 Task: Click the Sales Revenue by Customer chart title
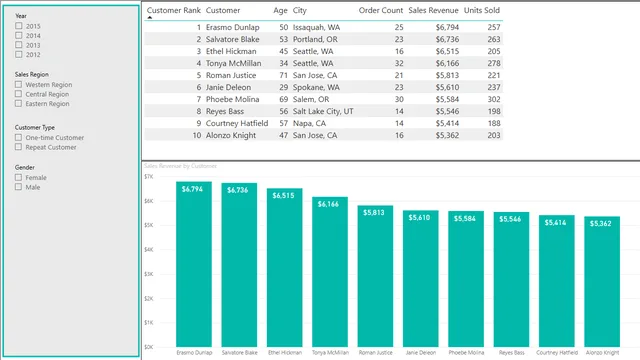(180, 166)
